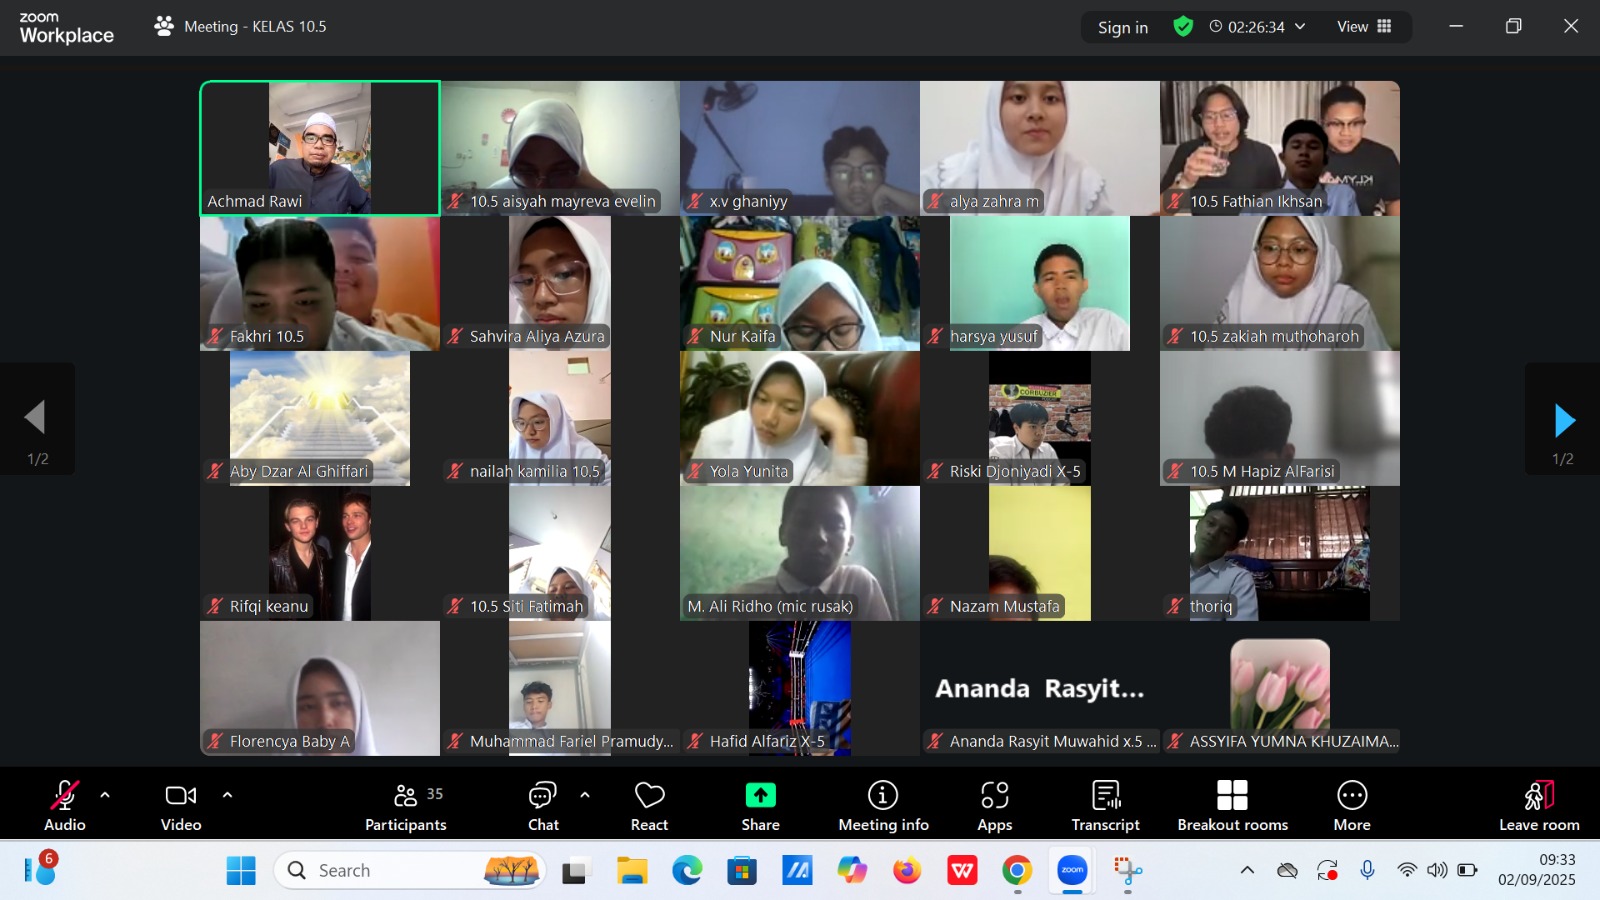Click Leave room button
The height and width of the screenshot is (900, 1600).
1538,806
